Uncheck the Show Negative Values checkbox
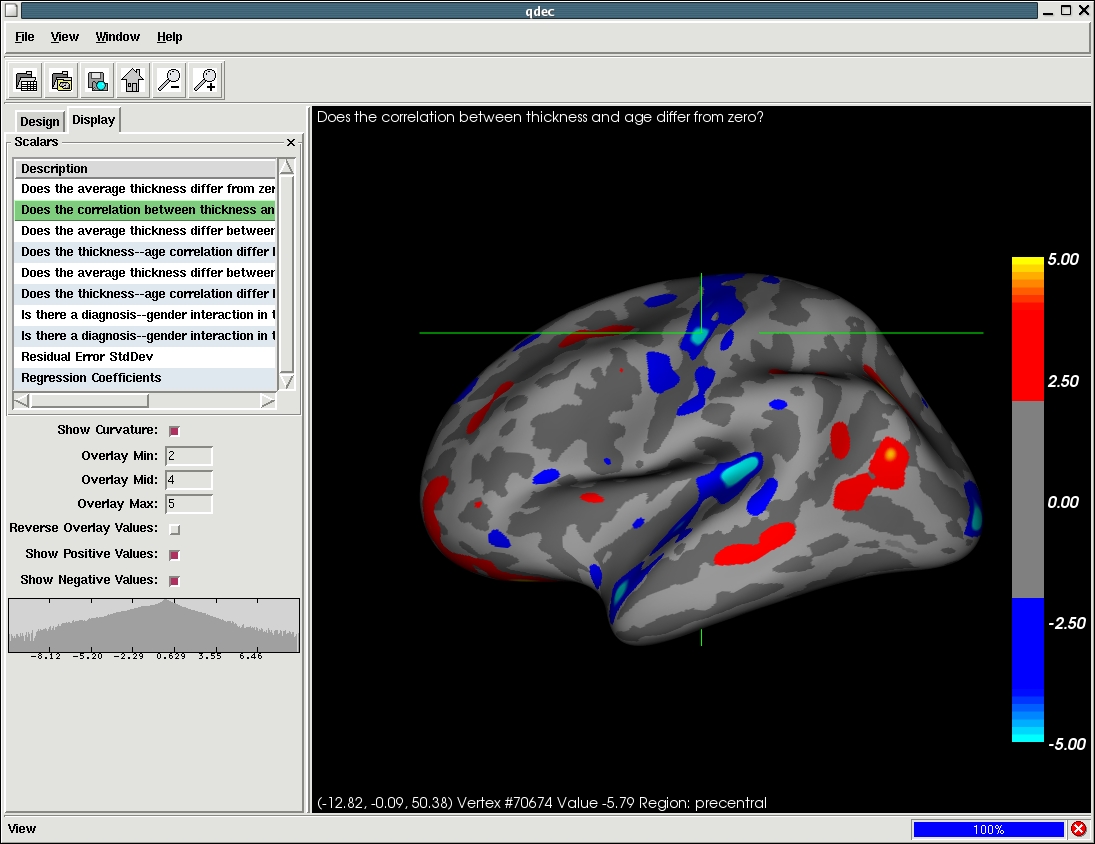 click(x=174, y=581)
